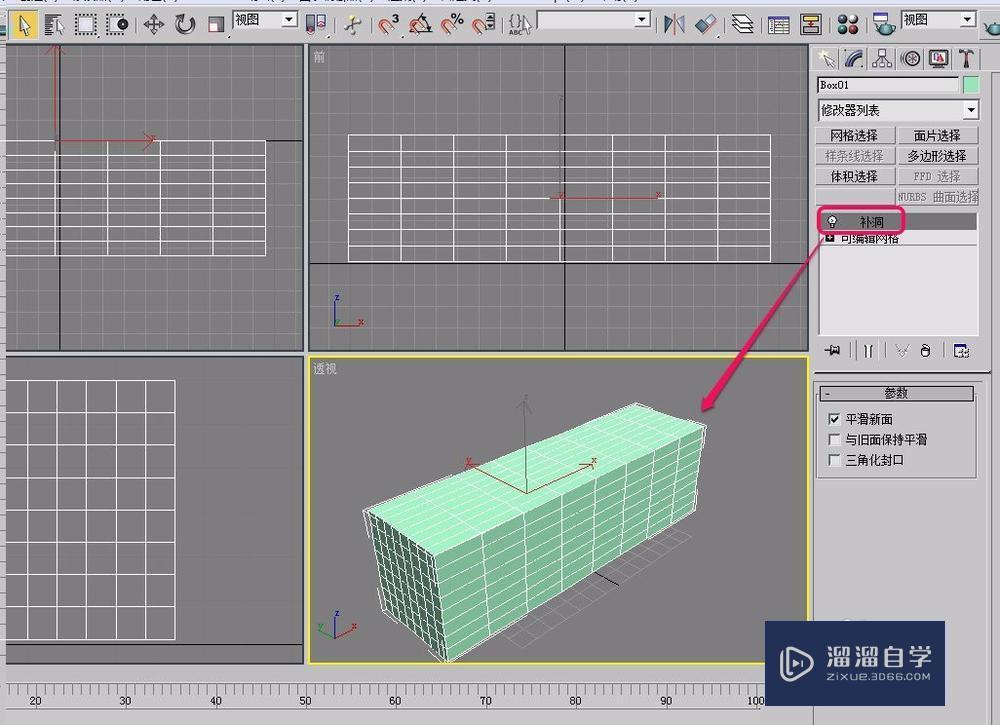Activate the Select and Rotate tool
Screen dimensions: 1000x725
[x=183, y=22]
